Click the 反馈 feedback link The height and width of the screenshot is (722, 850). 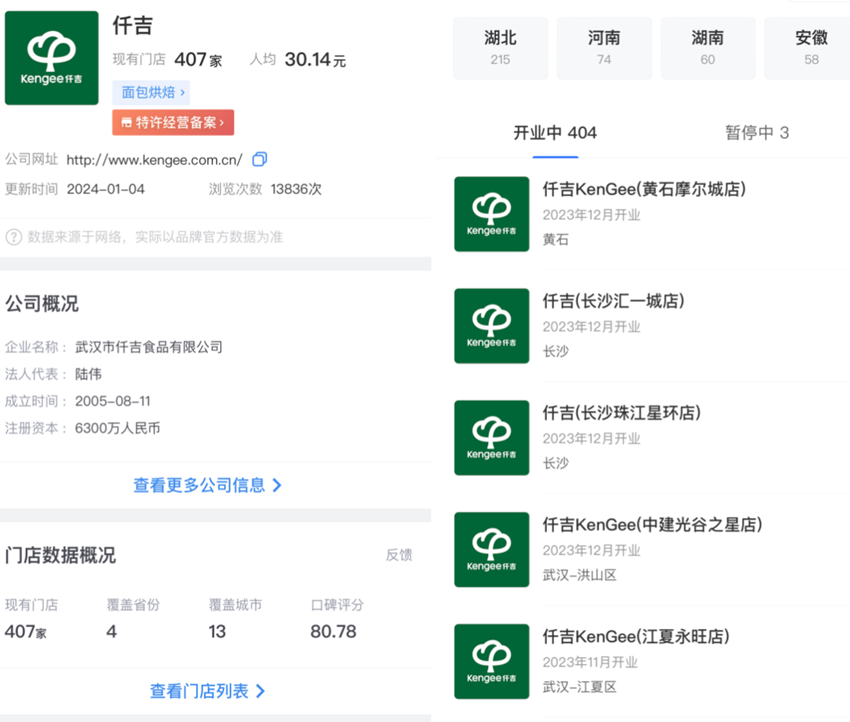coord(399,555)
